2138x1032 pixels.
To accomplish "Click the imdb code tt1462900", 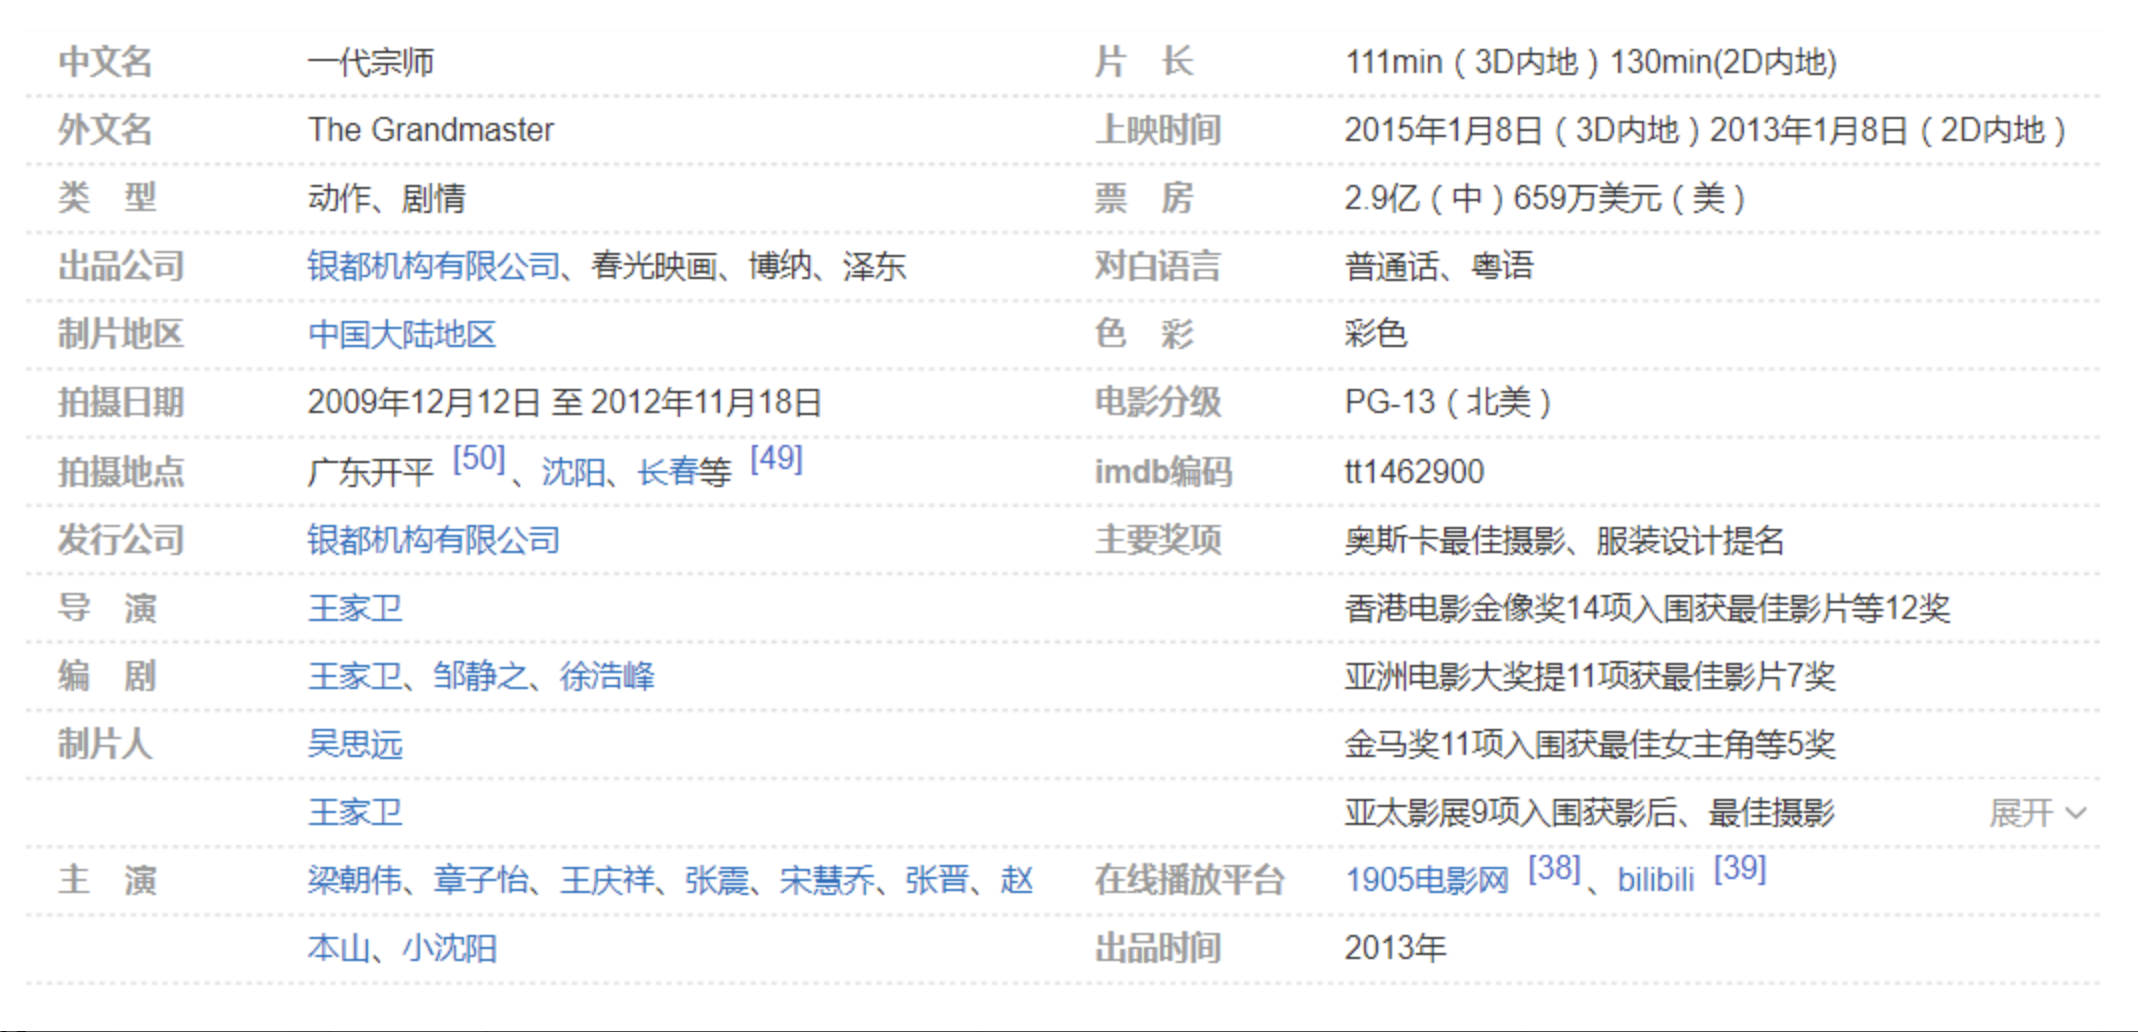I will coord(1414,471).
